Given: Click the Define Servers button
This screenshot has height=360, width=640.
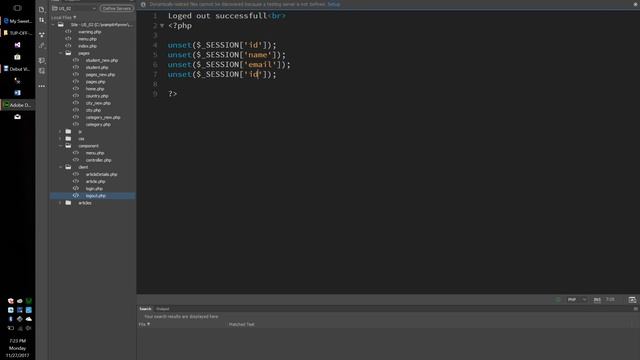Looking at the screenshot, I should (117, 8).
